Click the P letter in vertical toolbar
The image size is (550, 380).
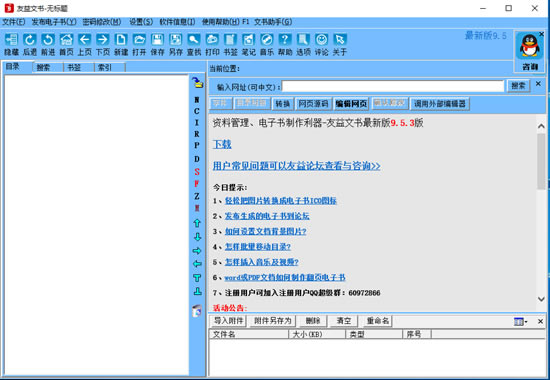click(197, 145)
